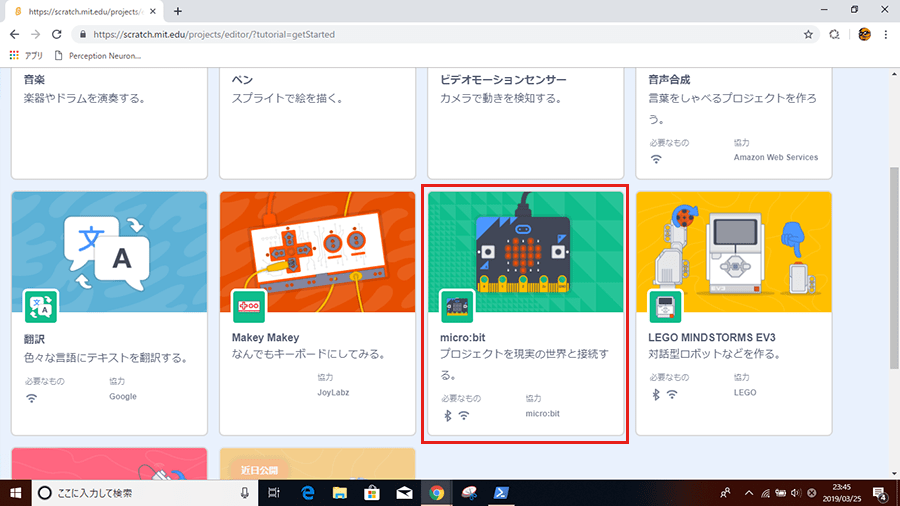
Task: Click the taskbar microphone icon
Action: (245, 493)
